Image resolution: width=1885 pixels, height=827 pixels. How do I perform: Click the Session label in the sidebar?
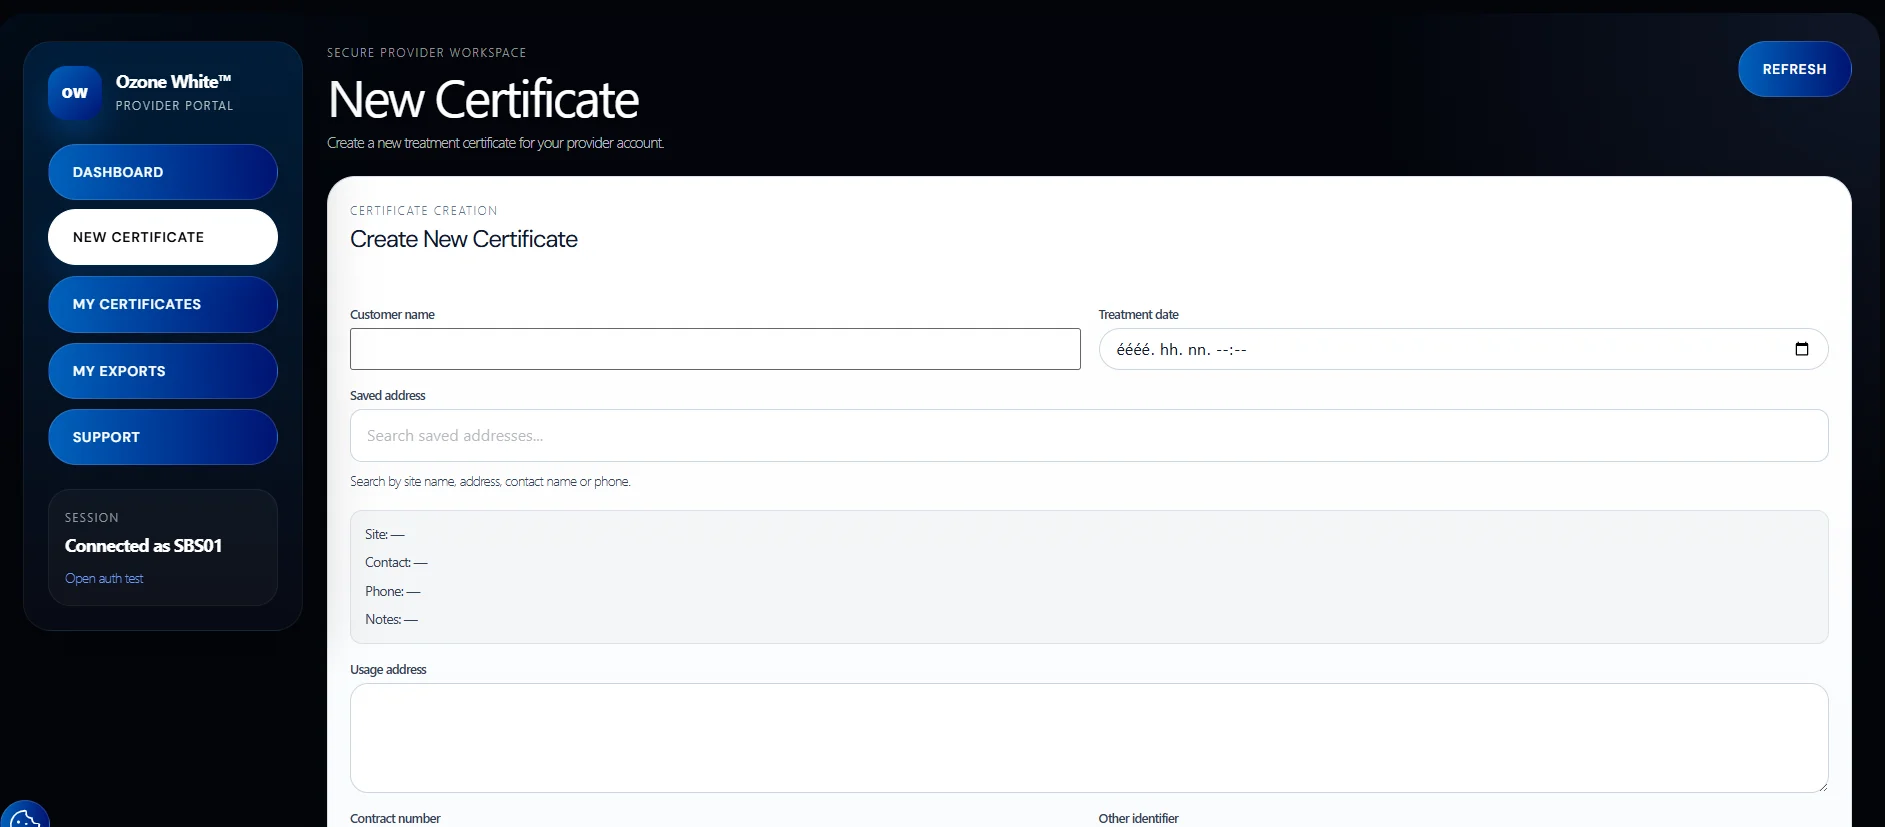coord(92,518)
